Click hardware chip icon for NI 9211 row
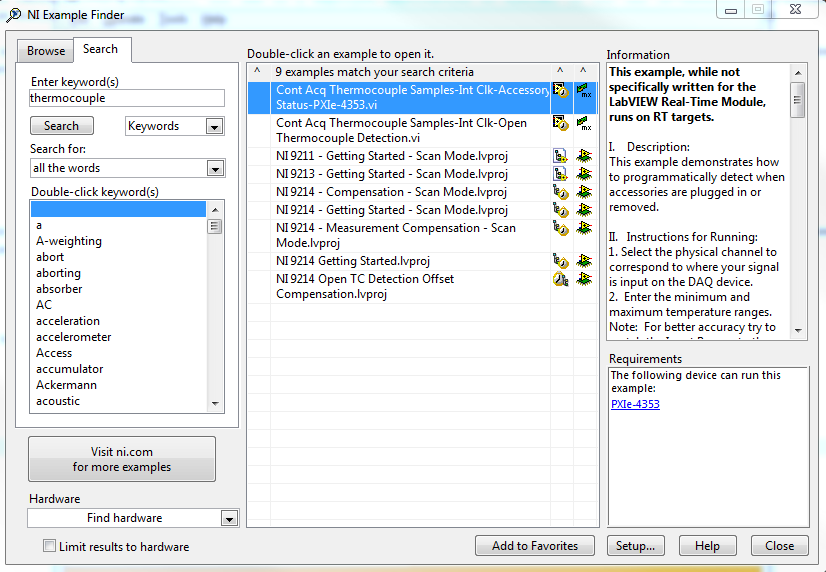 coord(584,156)
